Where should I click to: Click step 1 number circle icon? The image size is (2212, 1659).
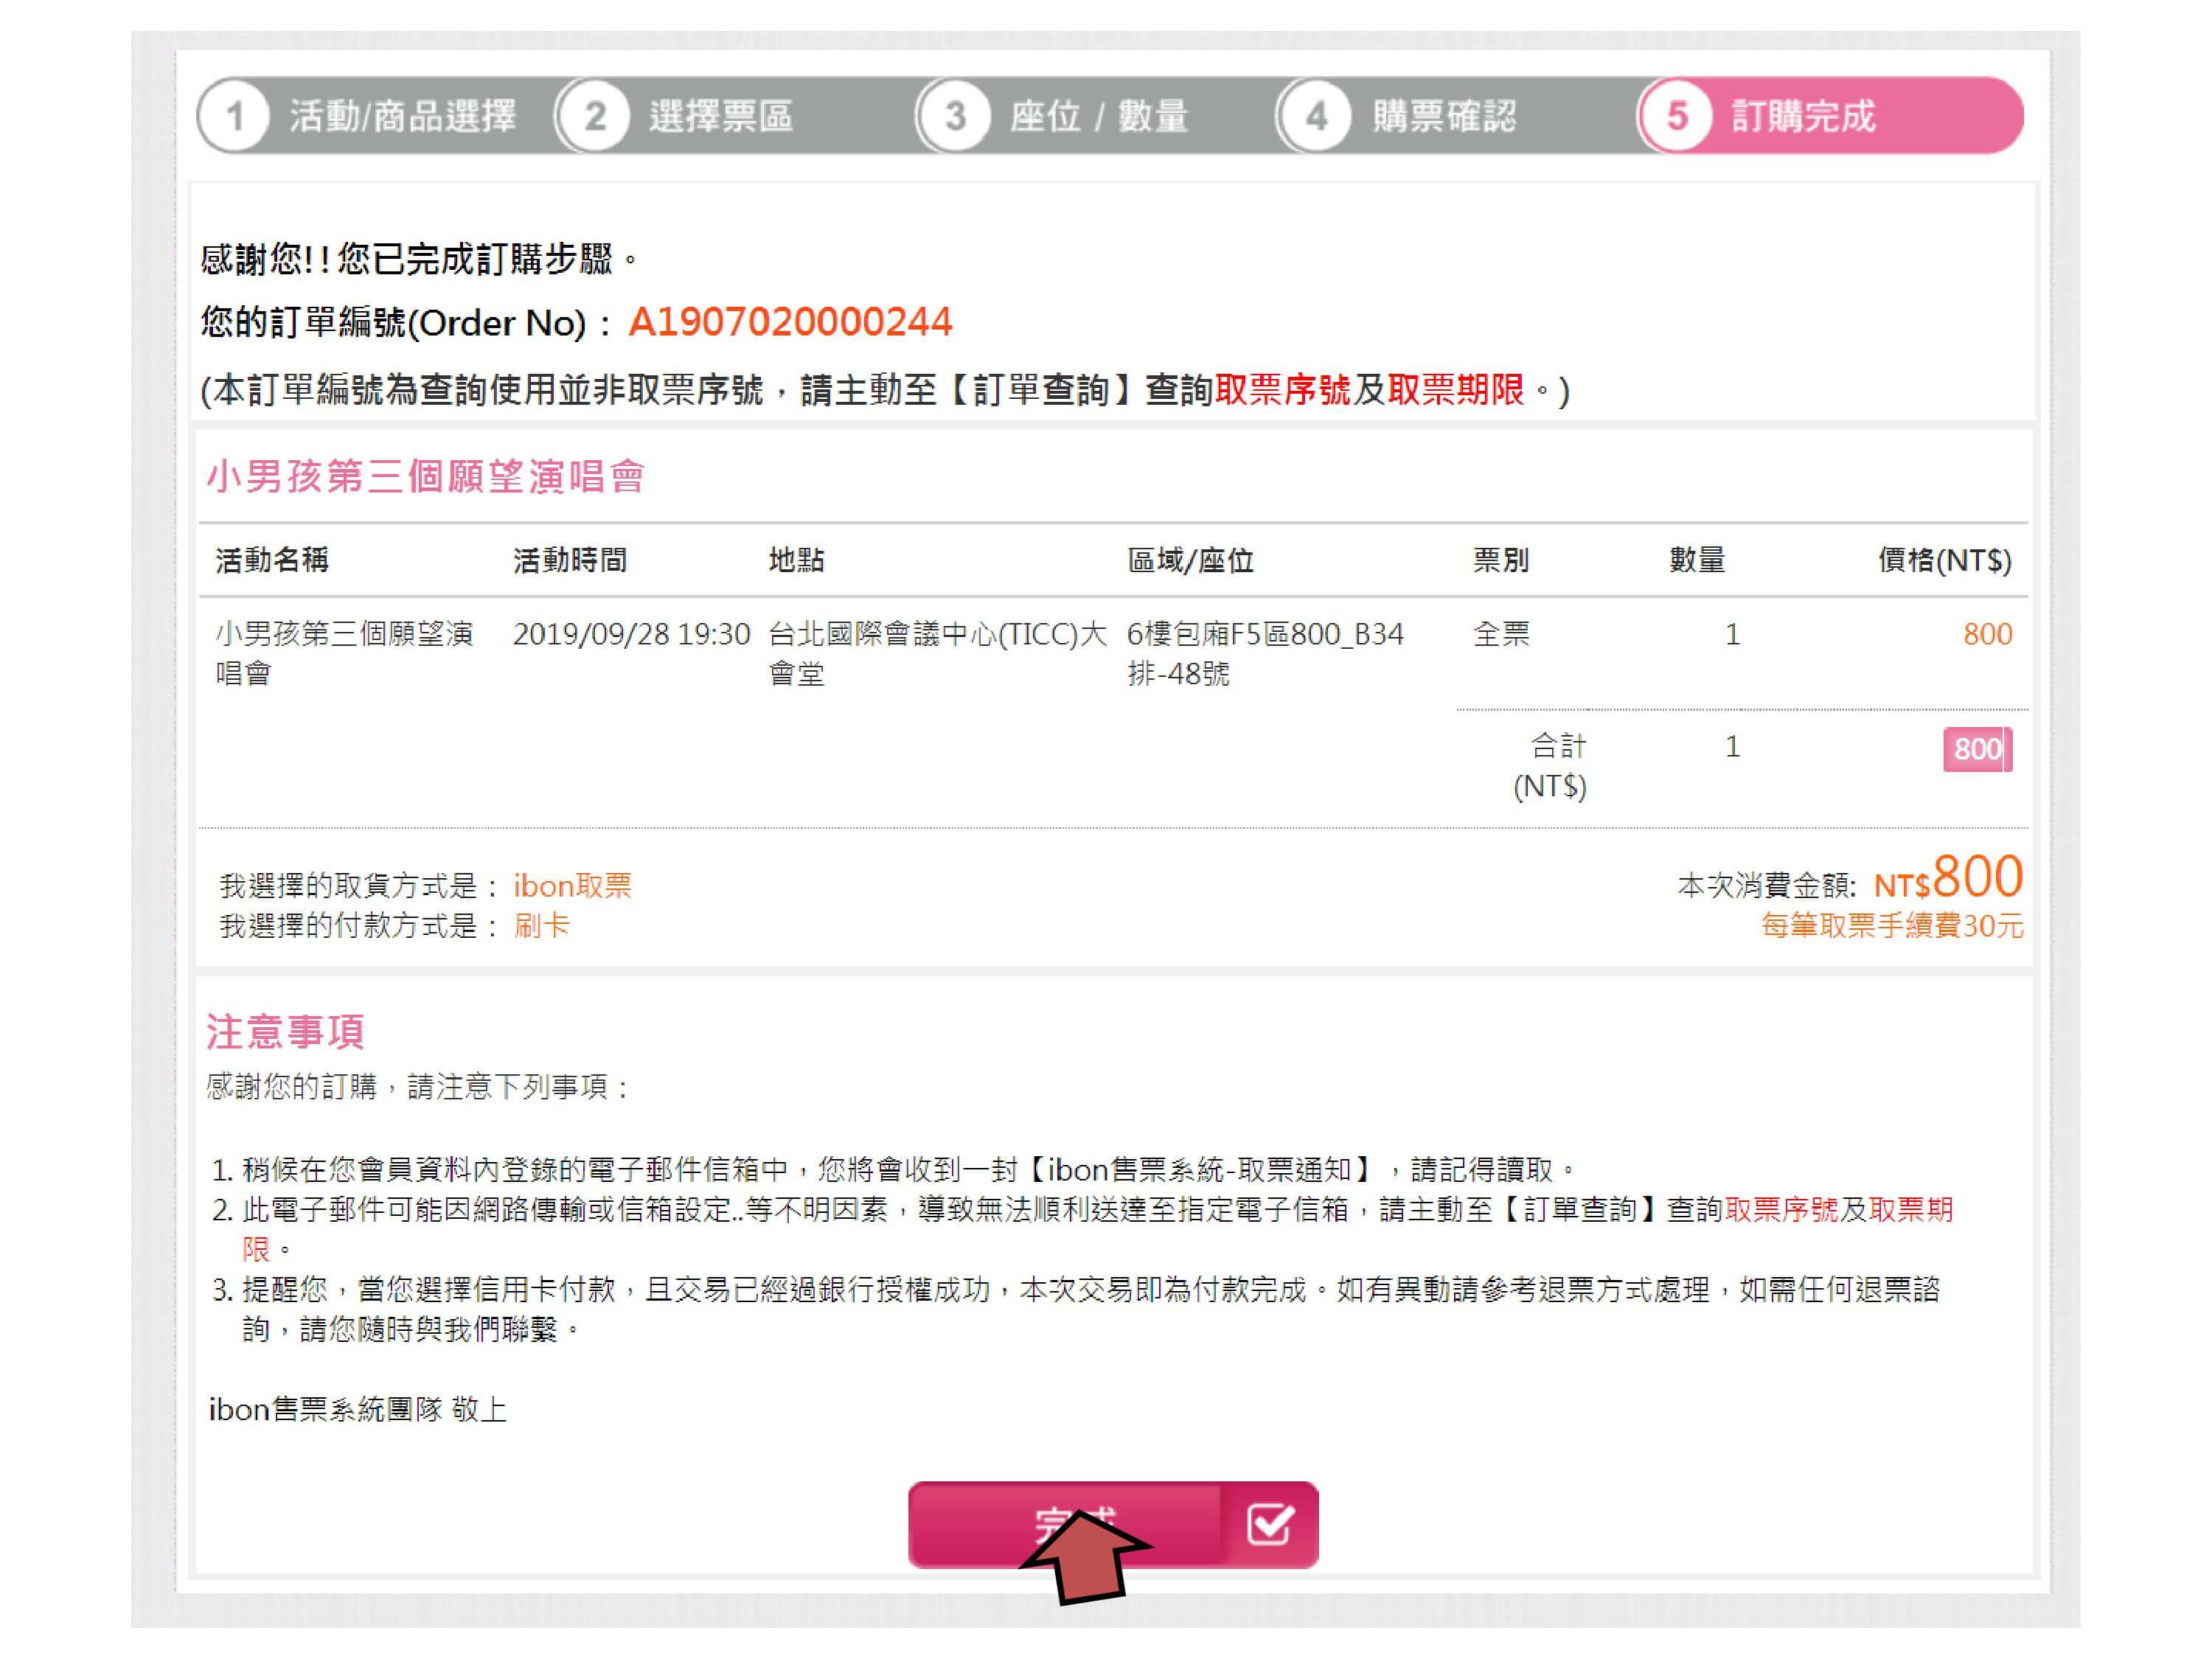tap(234, 116)
